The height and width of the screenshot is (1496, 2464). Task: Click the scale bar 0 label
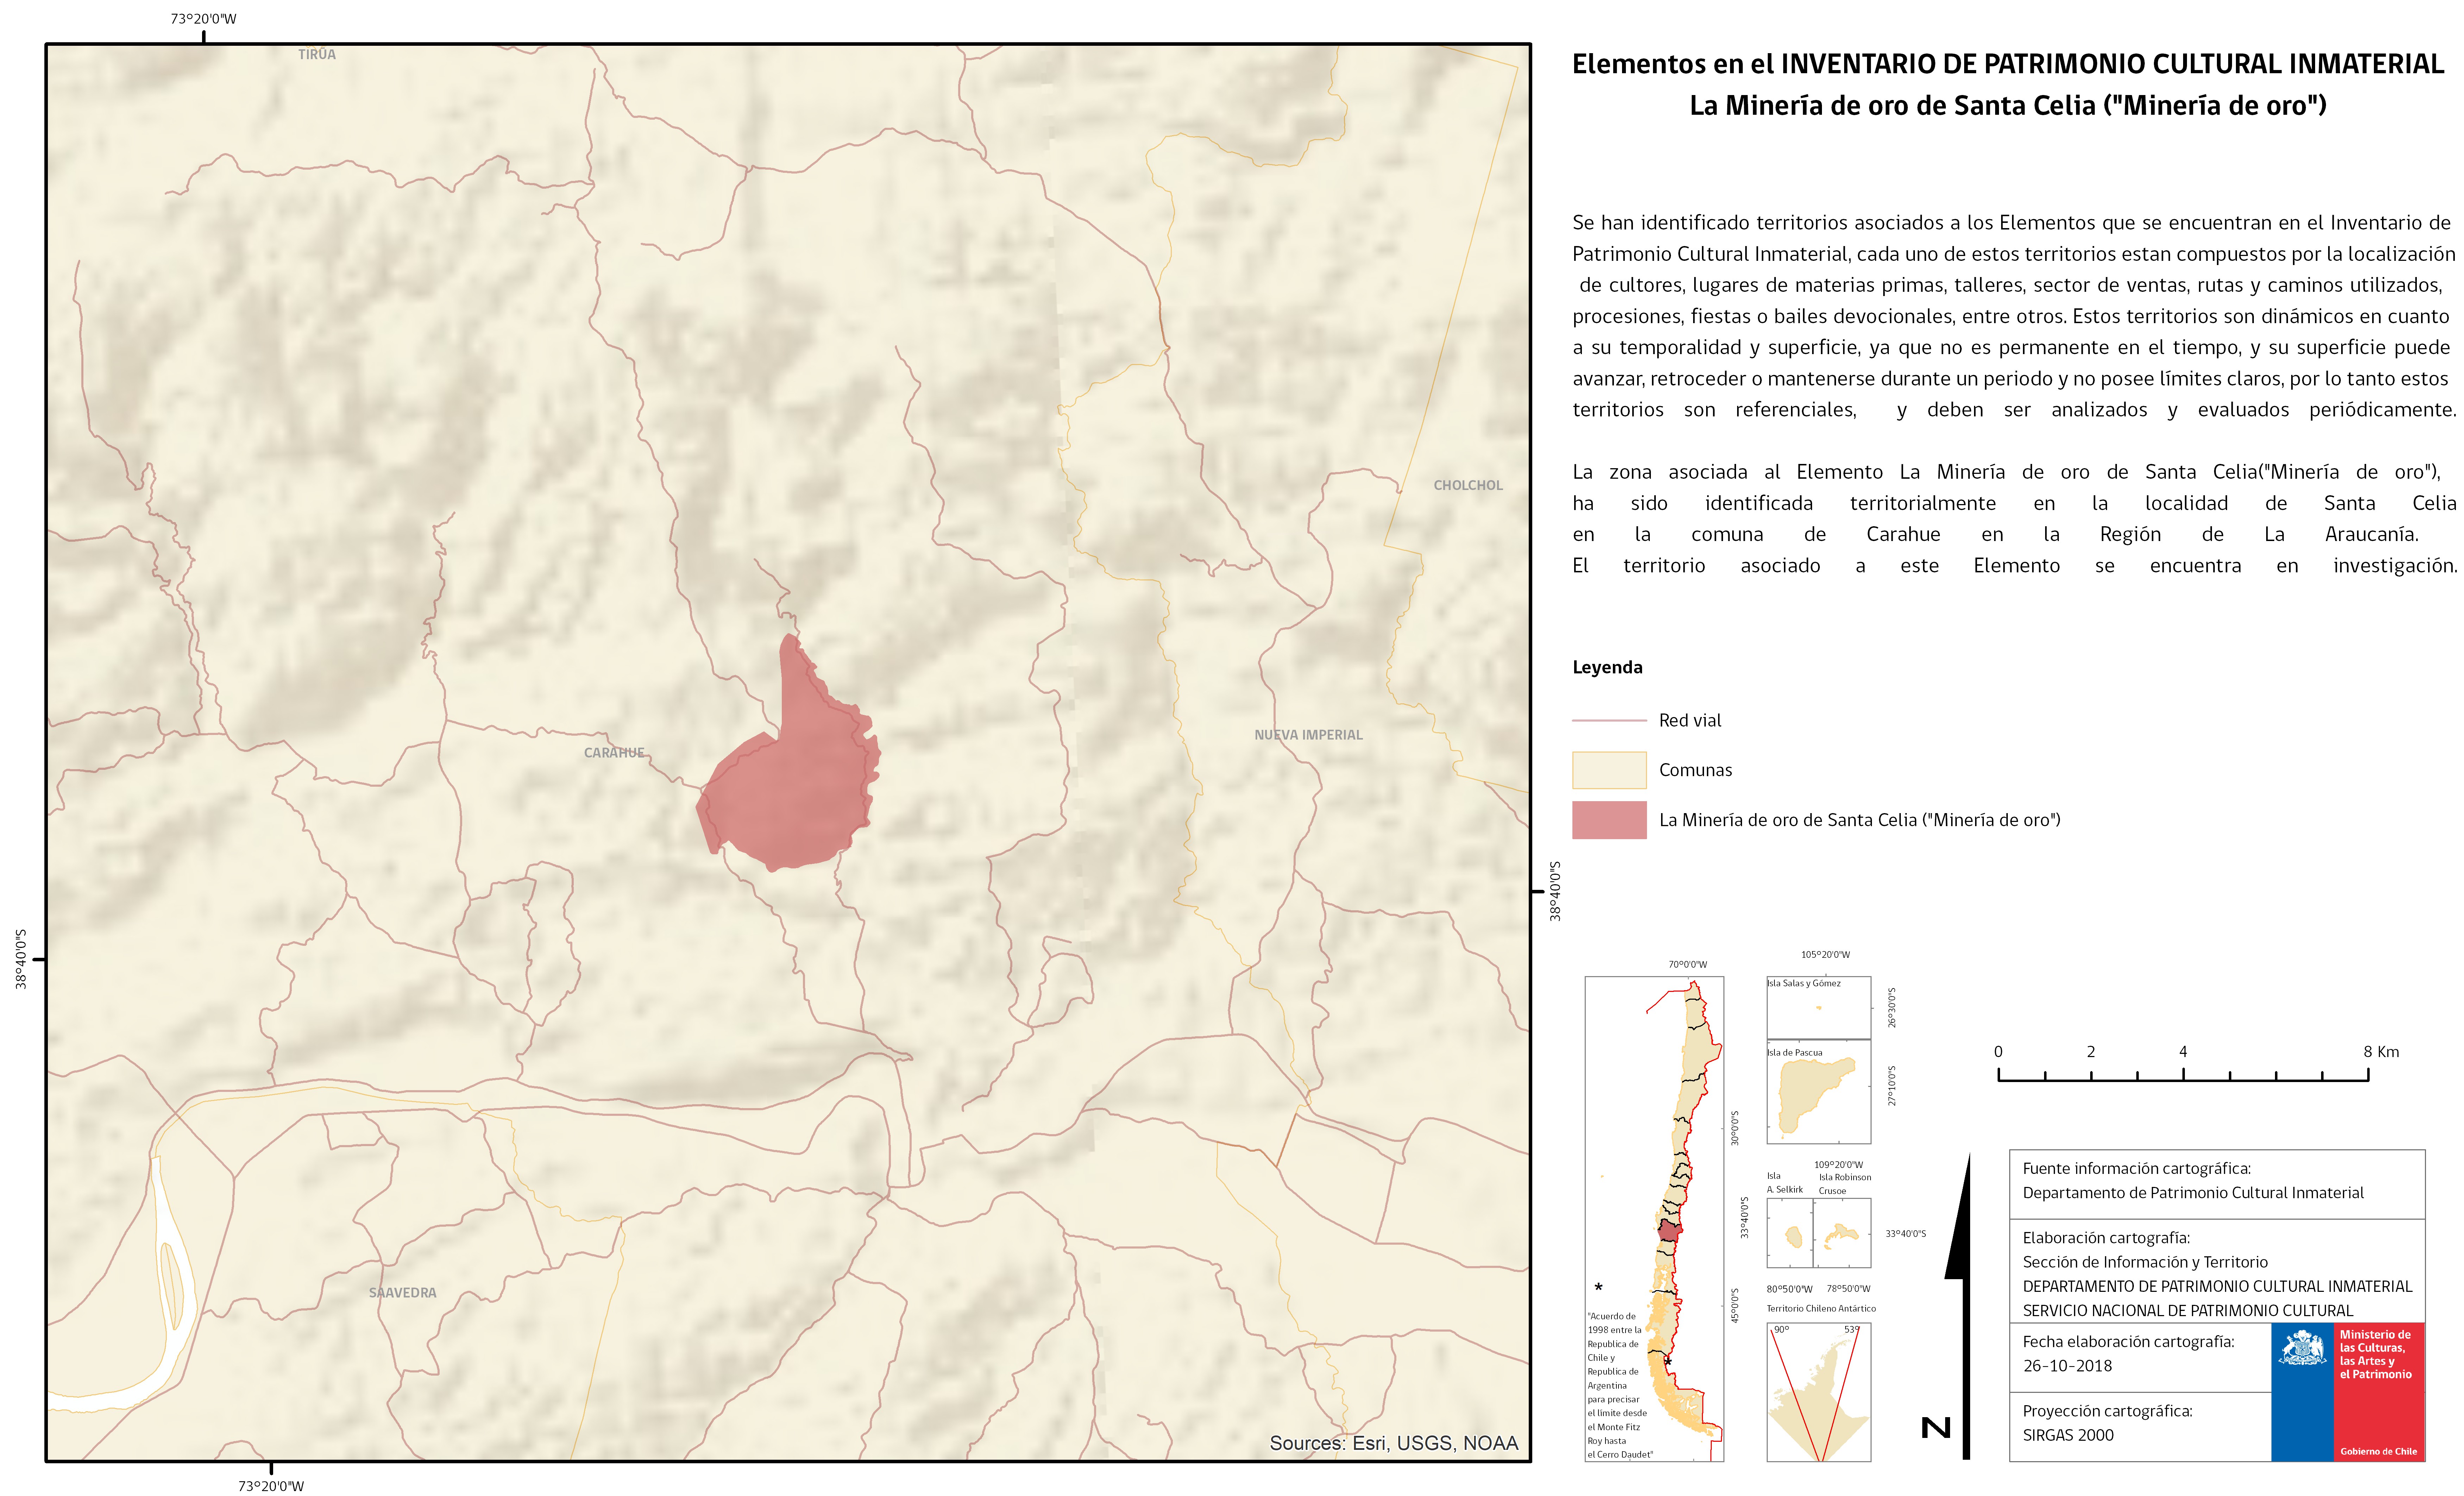click(x=1998, y=1052)
